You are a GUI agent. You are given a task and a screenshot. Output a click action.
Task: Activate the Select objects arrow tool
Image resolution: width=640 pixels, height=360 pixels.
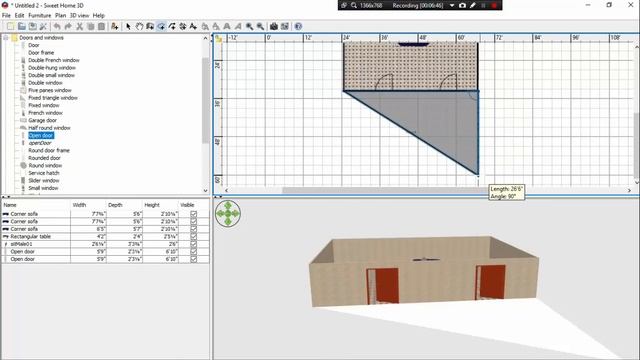coord(129,26)
